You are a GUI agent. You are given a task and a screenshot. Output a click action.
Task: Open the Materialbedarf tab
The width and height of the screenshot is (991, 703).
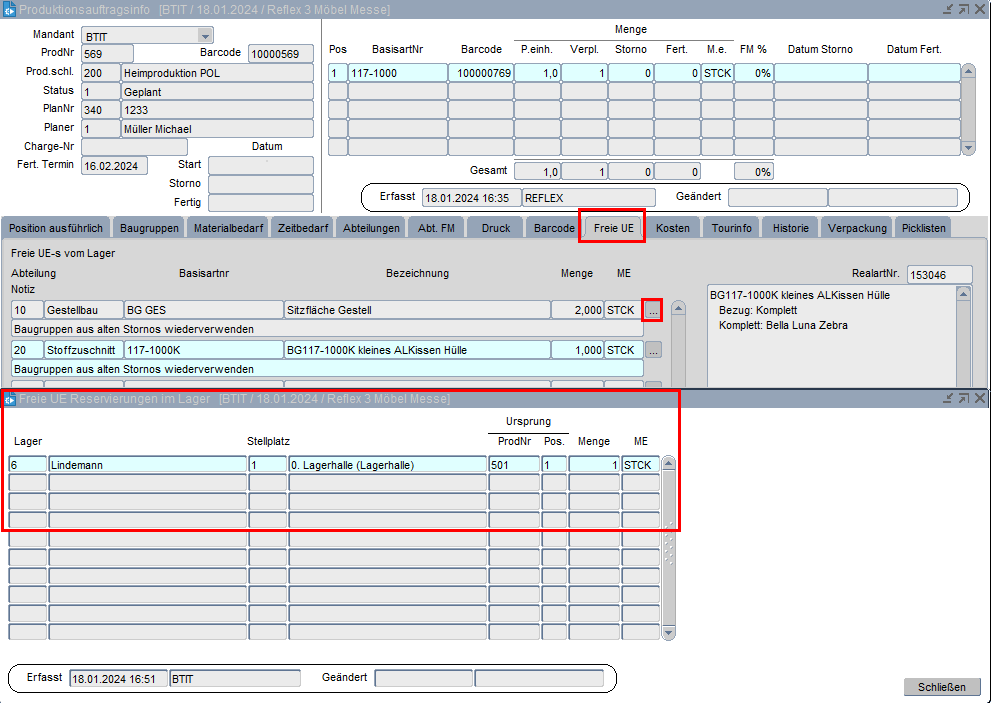229,228
